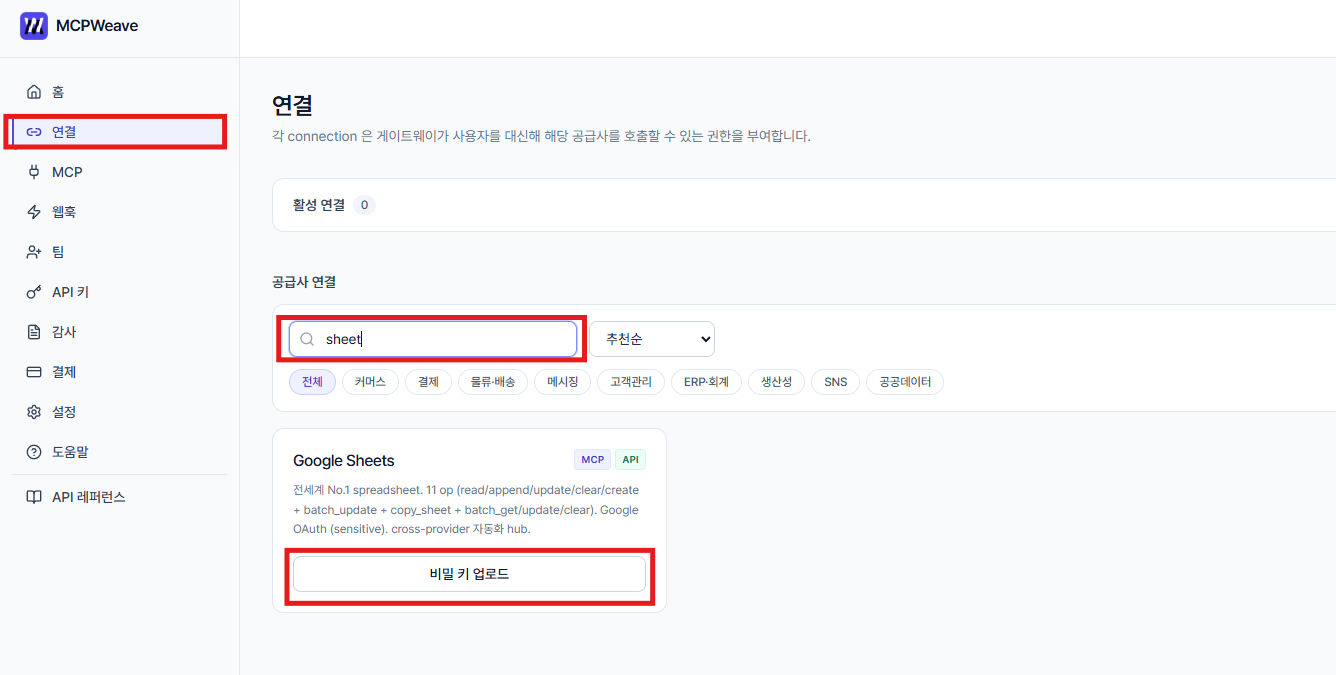Viewport: 1336px width, 675px height.
Task: Click the home icon in sidebar
Action: (34, 92)
